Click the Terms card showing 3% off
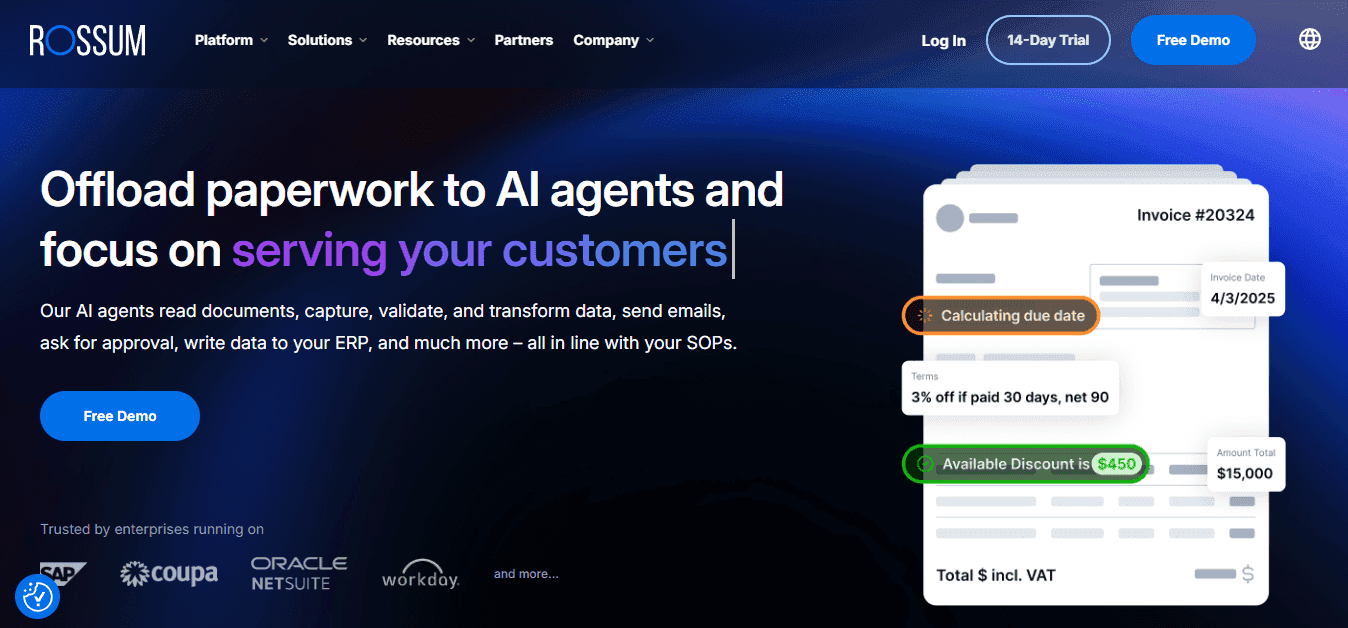The width and height of the screenshot is (1348, 628). pos(1010,388)
